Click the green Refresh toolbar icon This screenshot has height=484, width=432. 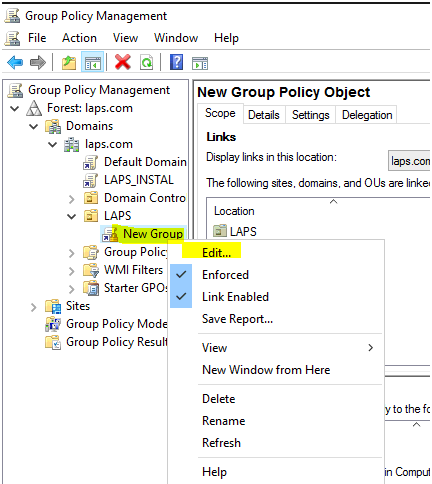click(x=147, y=62)
